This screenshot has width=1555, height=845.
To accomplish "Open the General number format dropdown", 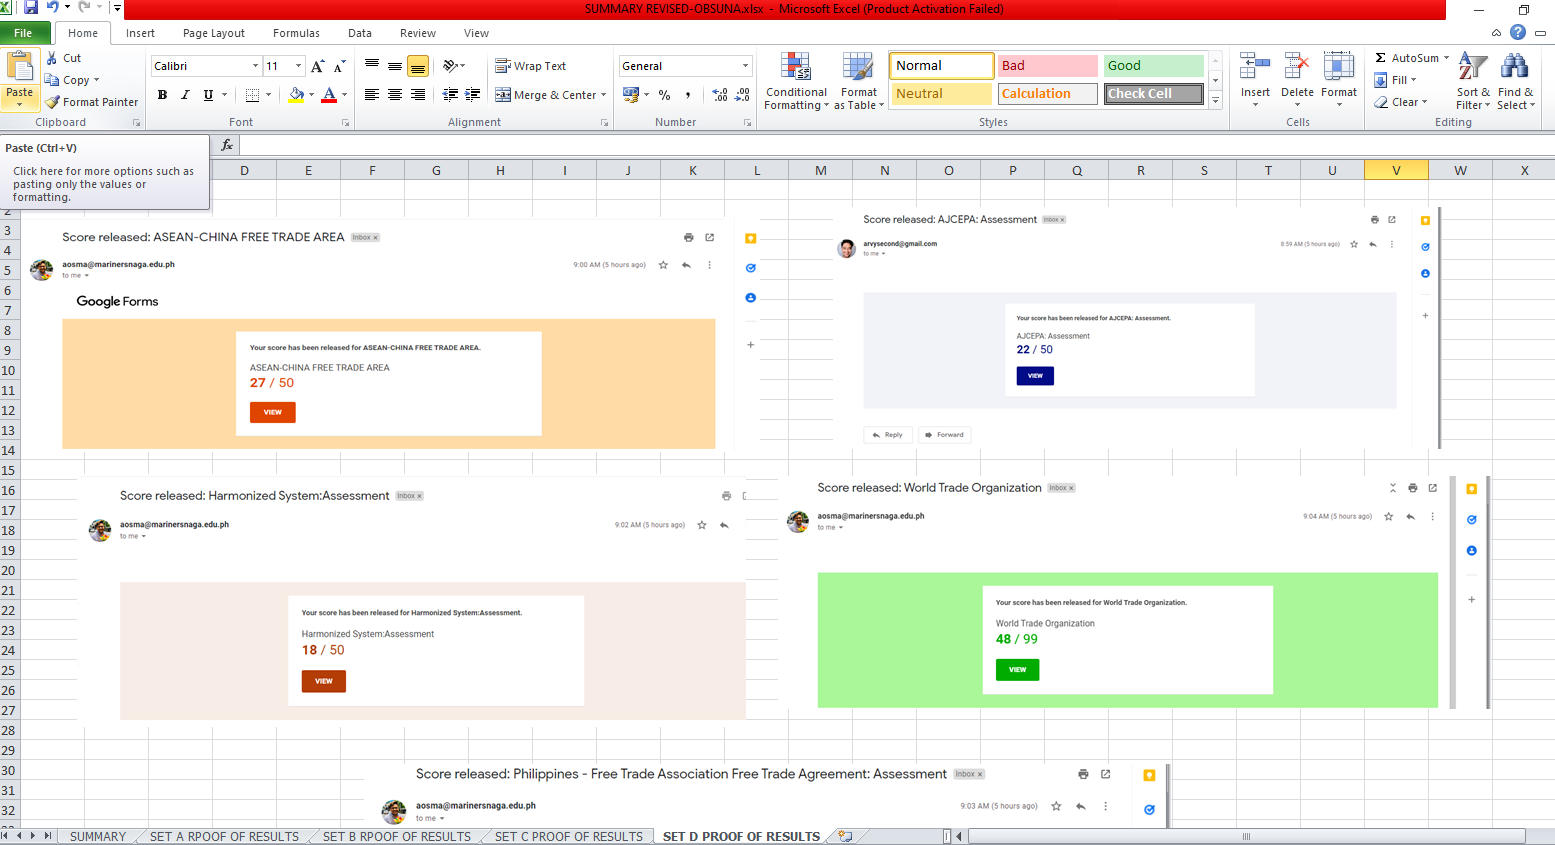I will 745,66.
